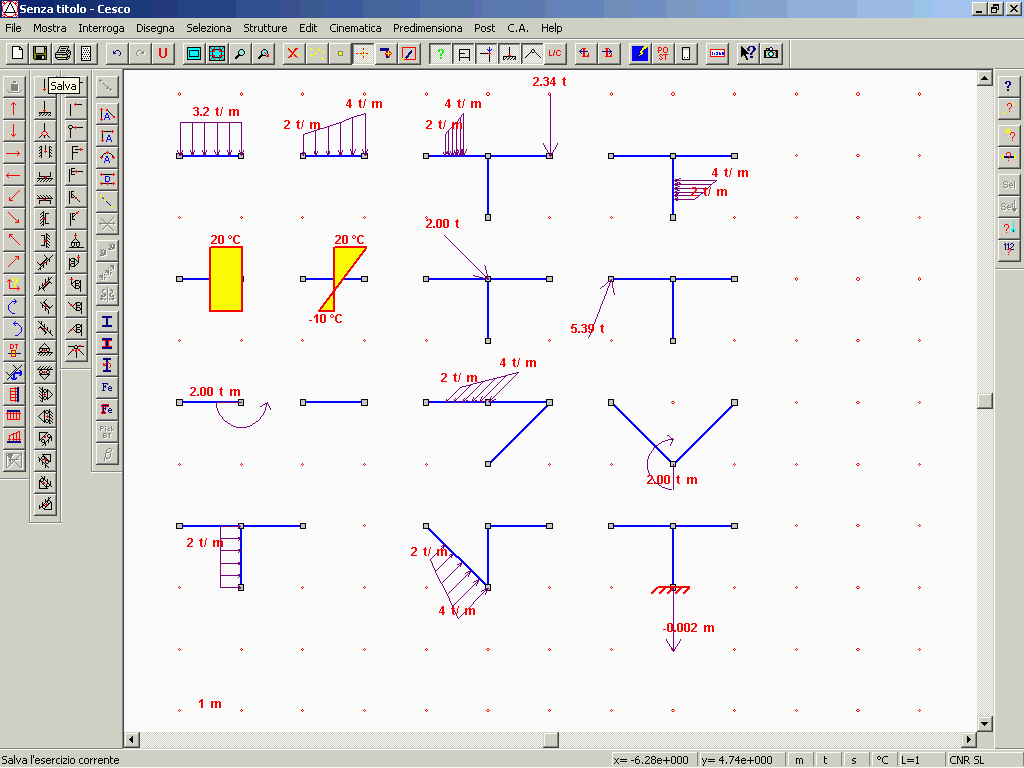Click the Print toolbar icon
This screenshot has height=768, width=1024.
tap(63, 53)
